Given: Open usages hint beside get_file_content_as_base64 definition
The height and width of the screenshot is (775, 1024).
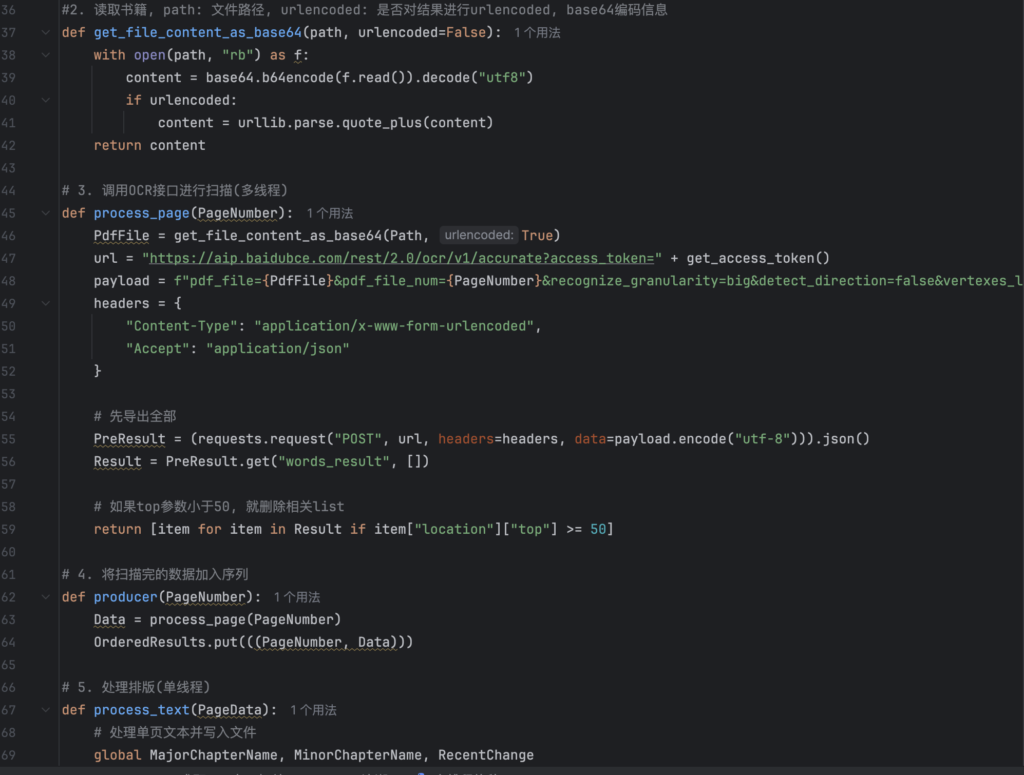Looking at the screenshot, I should tap(536, 33).
